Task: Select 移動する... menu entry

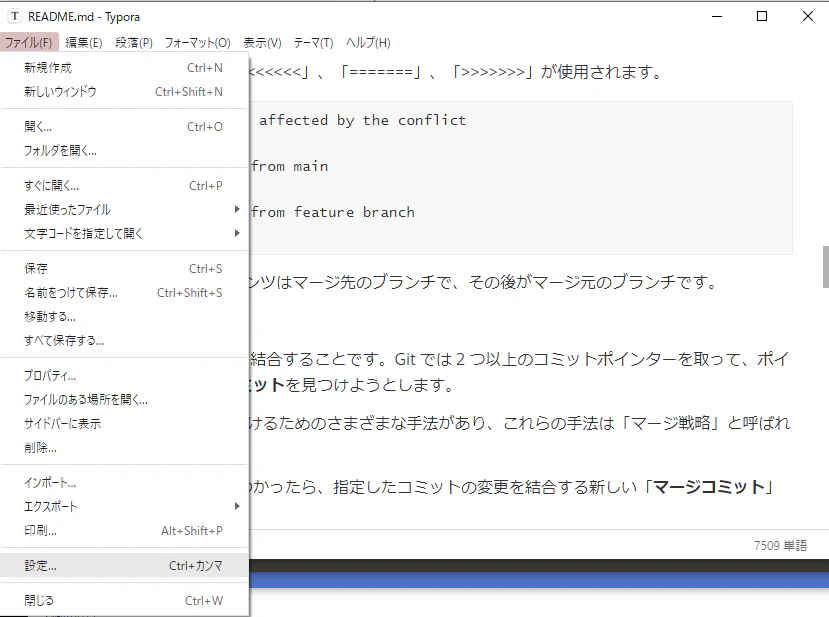Action: coord(124,316)
